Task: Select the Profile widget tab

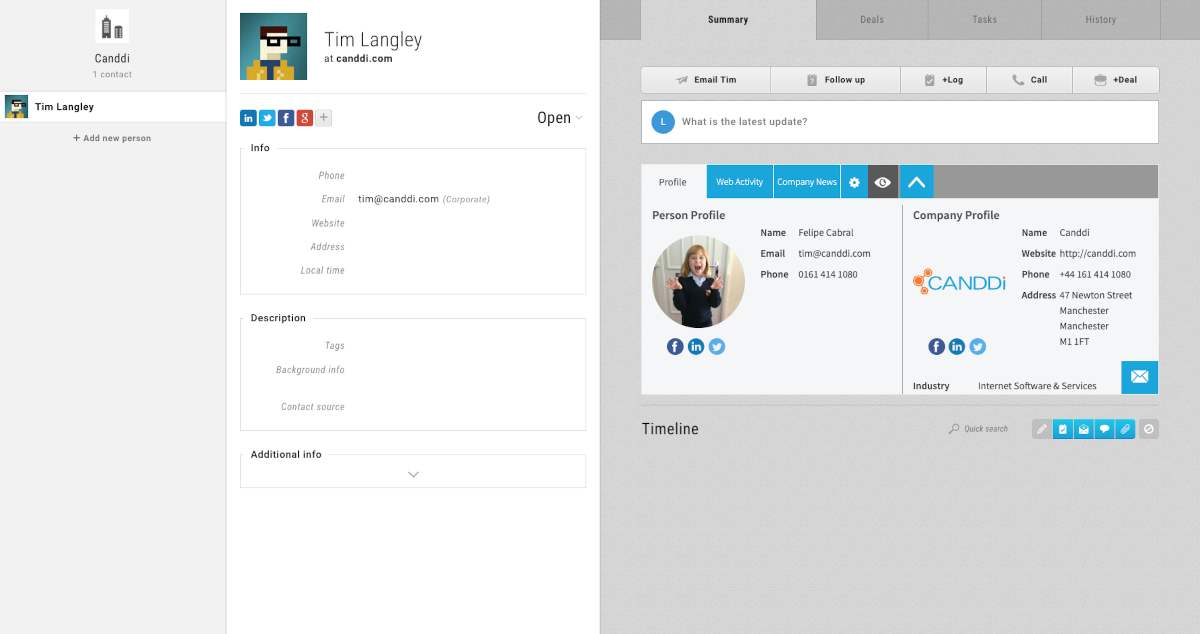Action: click(x=673, y=182)
